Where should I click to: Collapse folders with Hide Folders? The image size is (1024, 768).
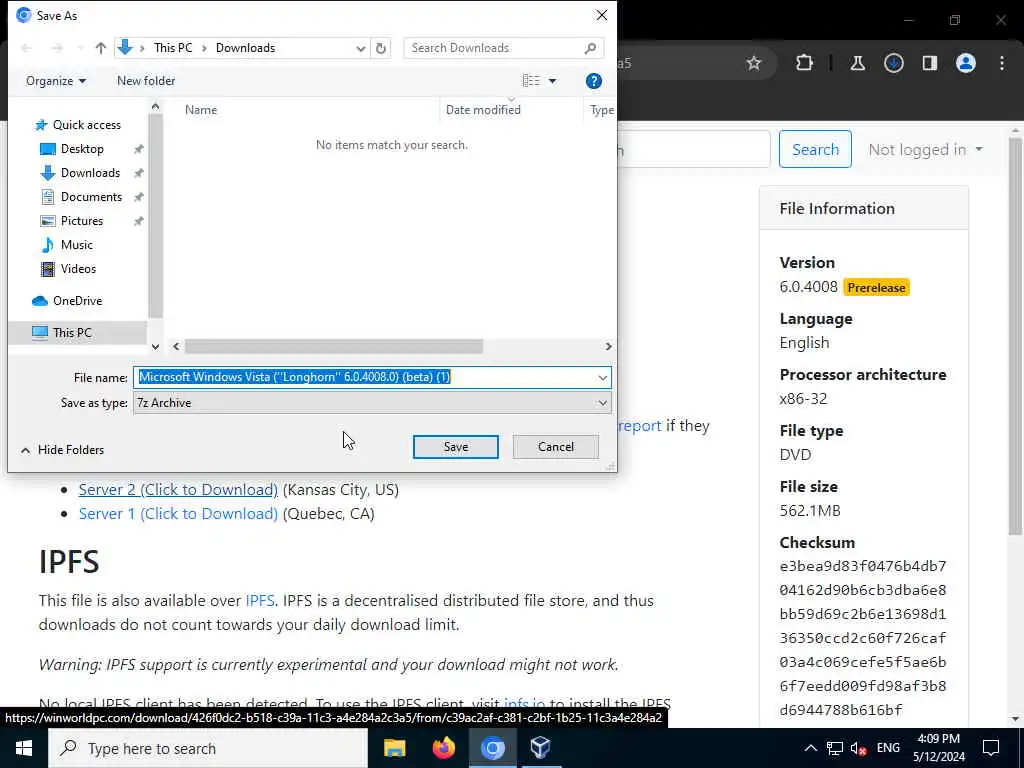(x=63, y=450)
